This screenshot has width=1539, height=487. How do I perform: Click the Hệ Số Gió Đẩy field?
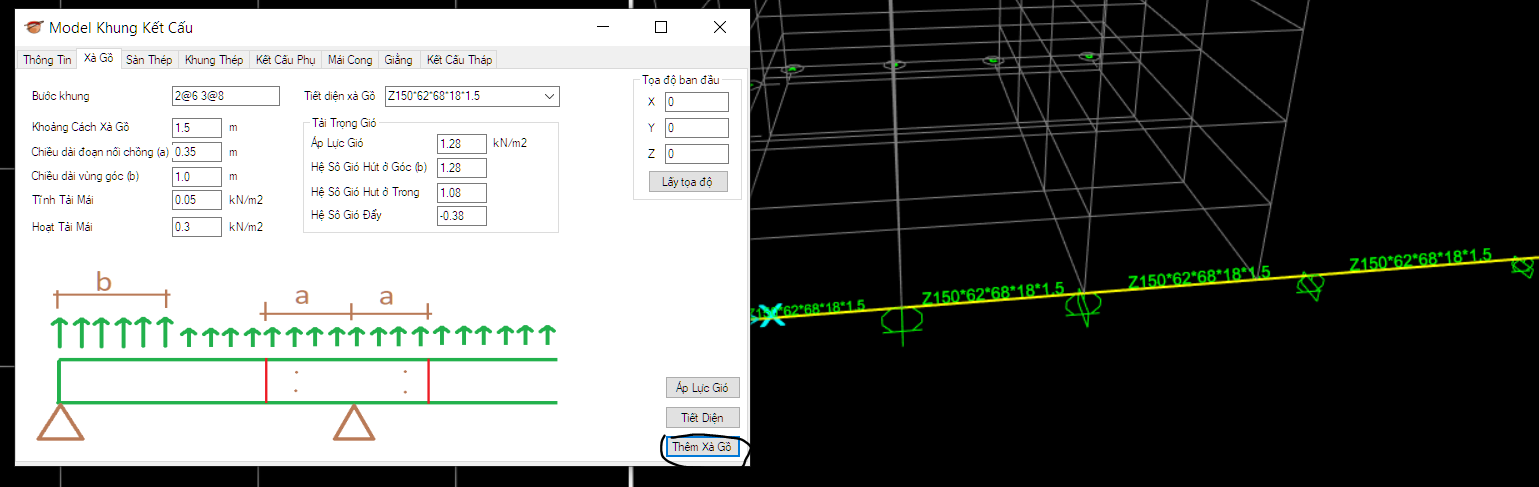pos(461,216)
